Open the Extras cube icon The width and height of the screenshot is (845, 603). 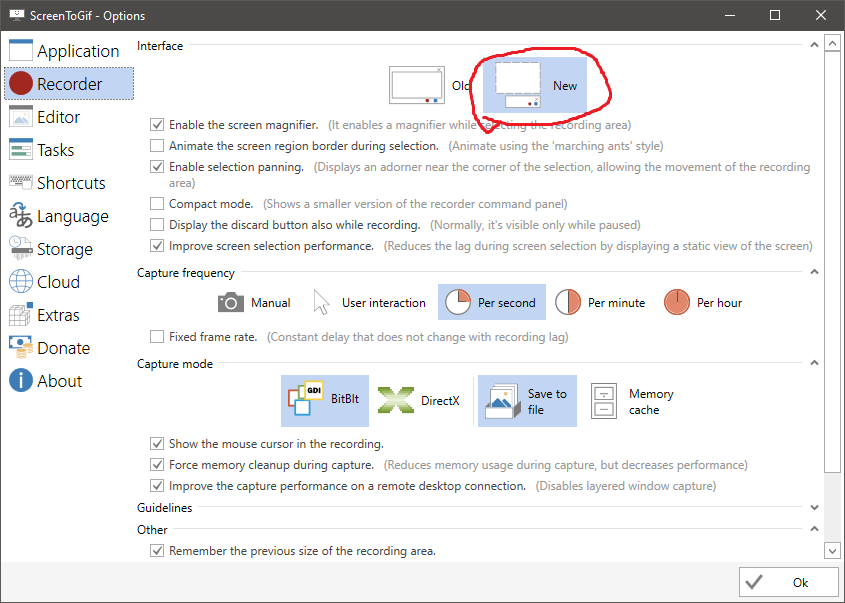(x=21, y=315)
